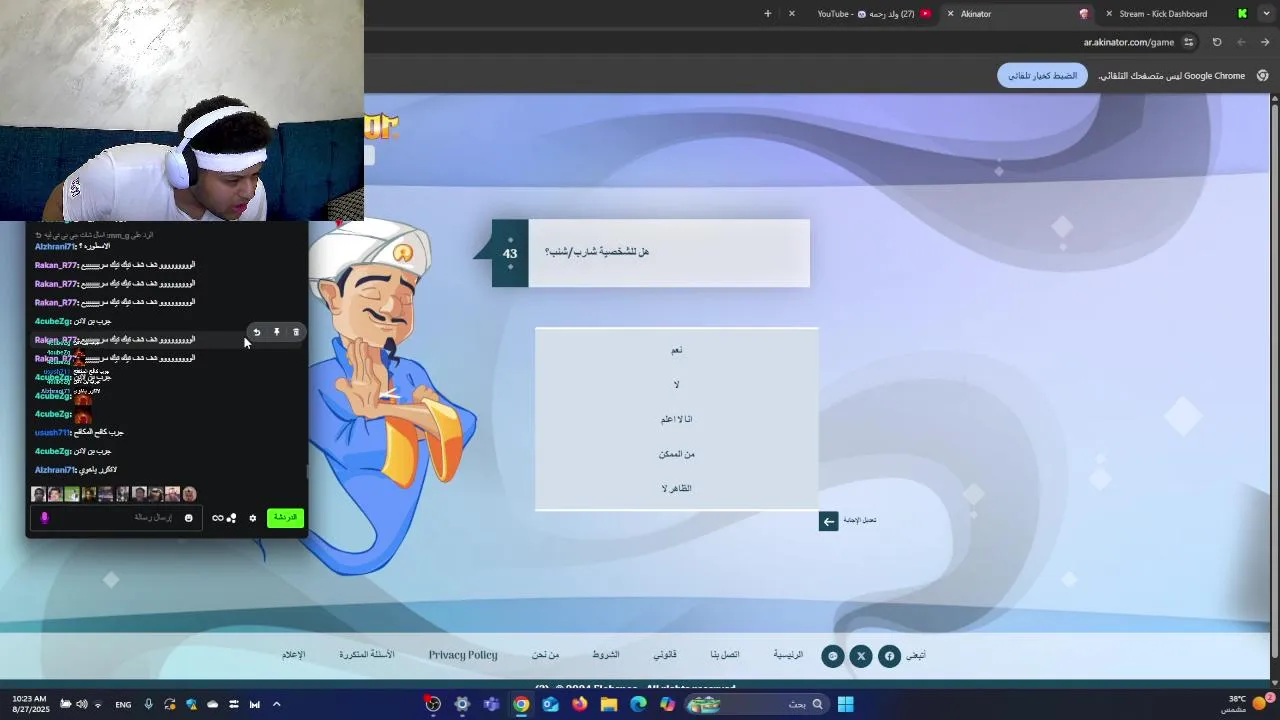The width and height of the screenshot is (1280, 720).
Task: Reload the Akinator page
Action: click(x=1217, y=42)
